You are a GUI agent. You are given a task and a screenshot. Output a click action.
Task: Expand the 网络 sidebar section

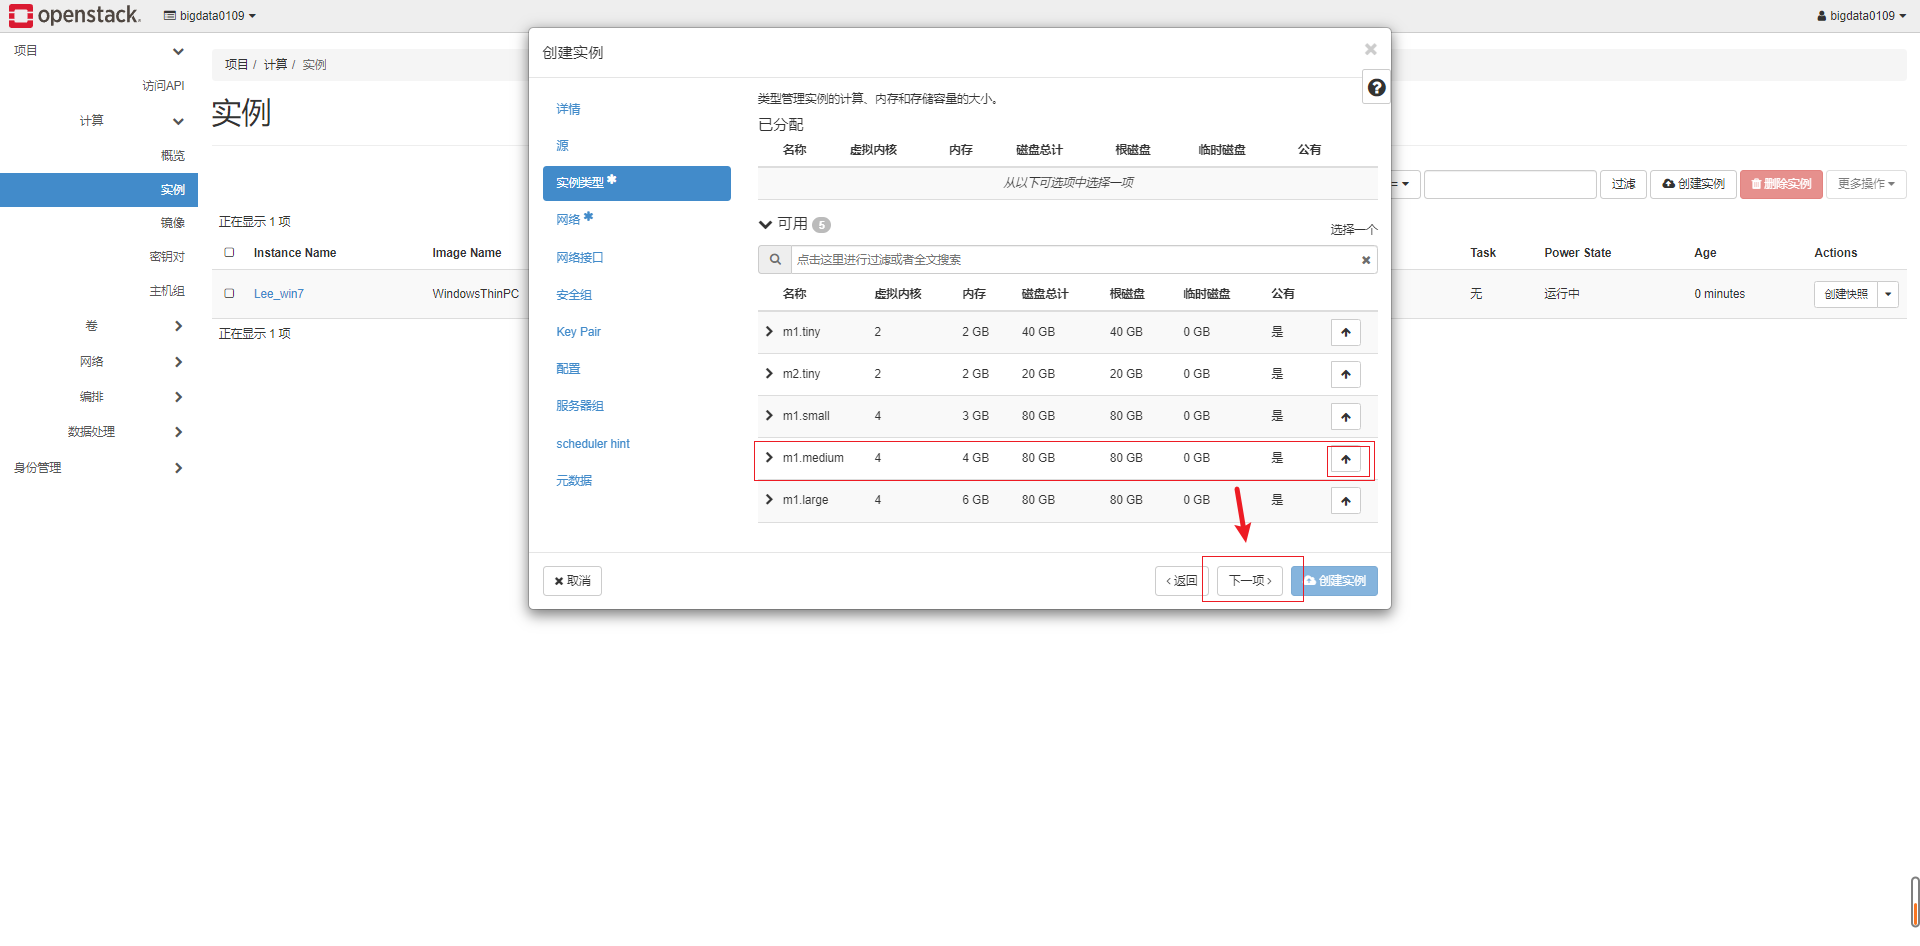pyautogui.click(x=99, y=362)
